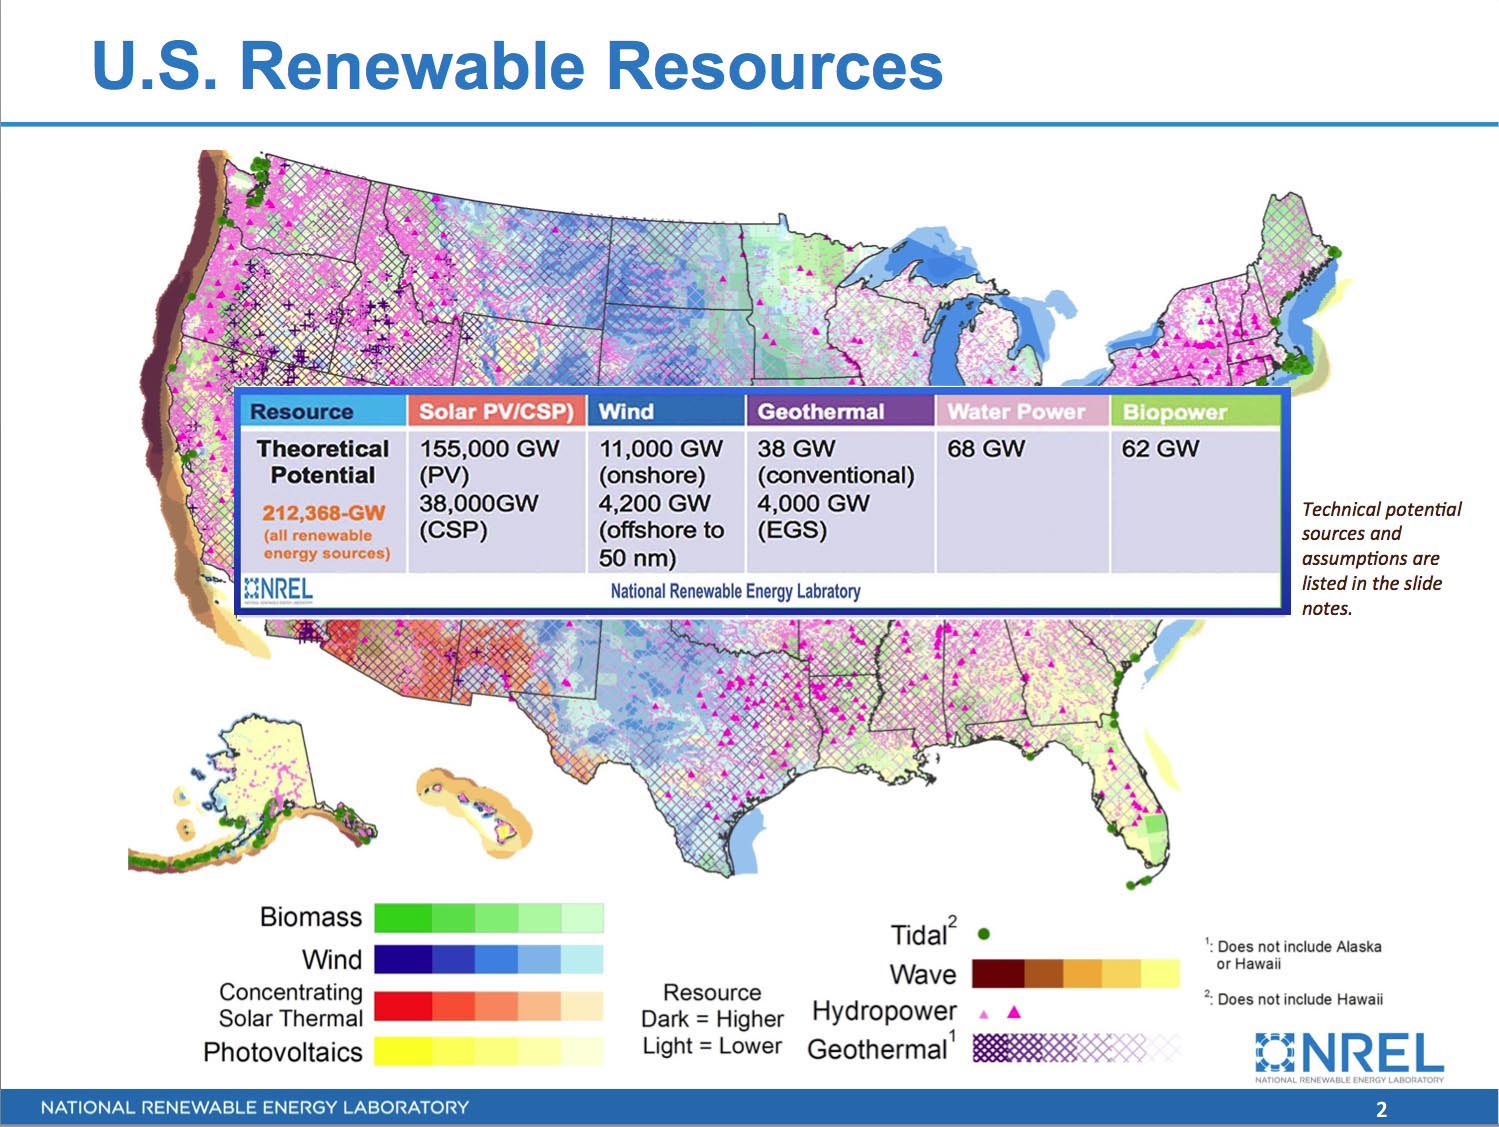Pick the darkest blue Wind legend swatch

pyautogui.click(x=403, y=960)
